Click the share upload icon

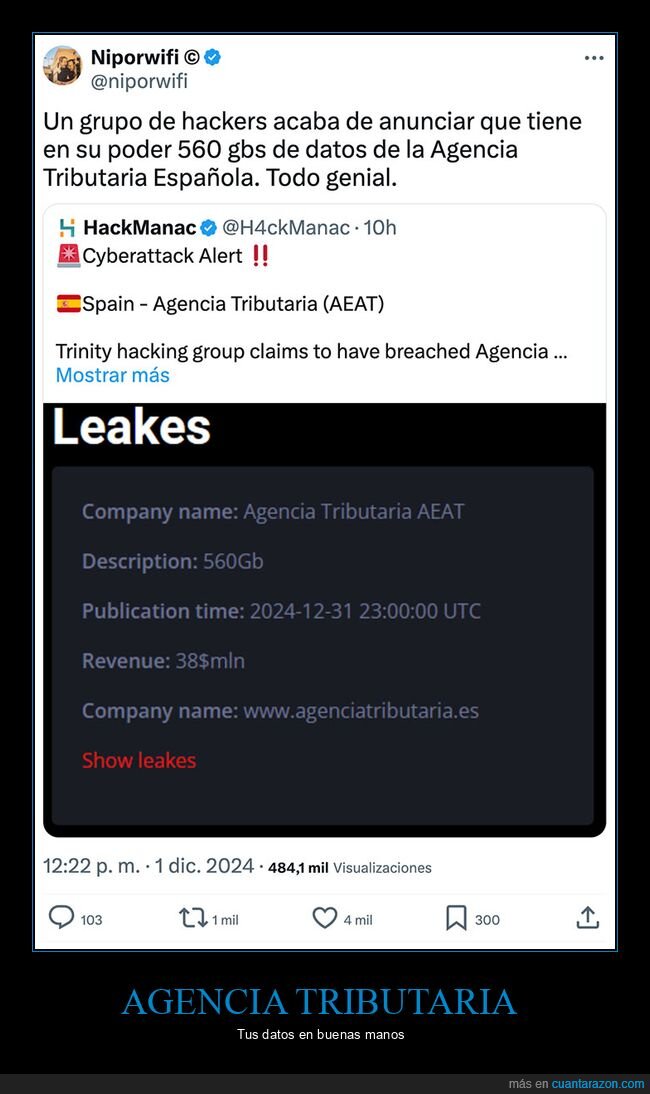pos(587,917)
